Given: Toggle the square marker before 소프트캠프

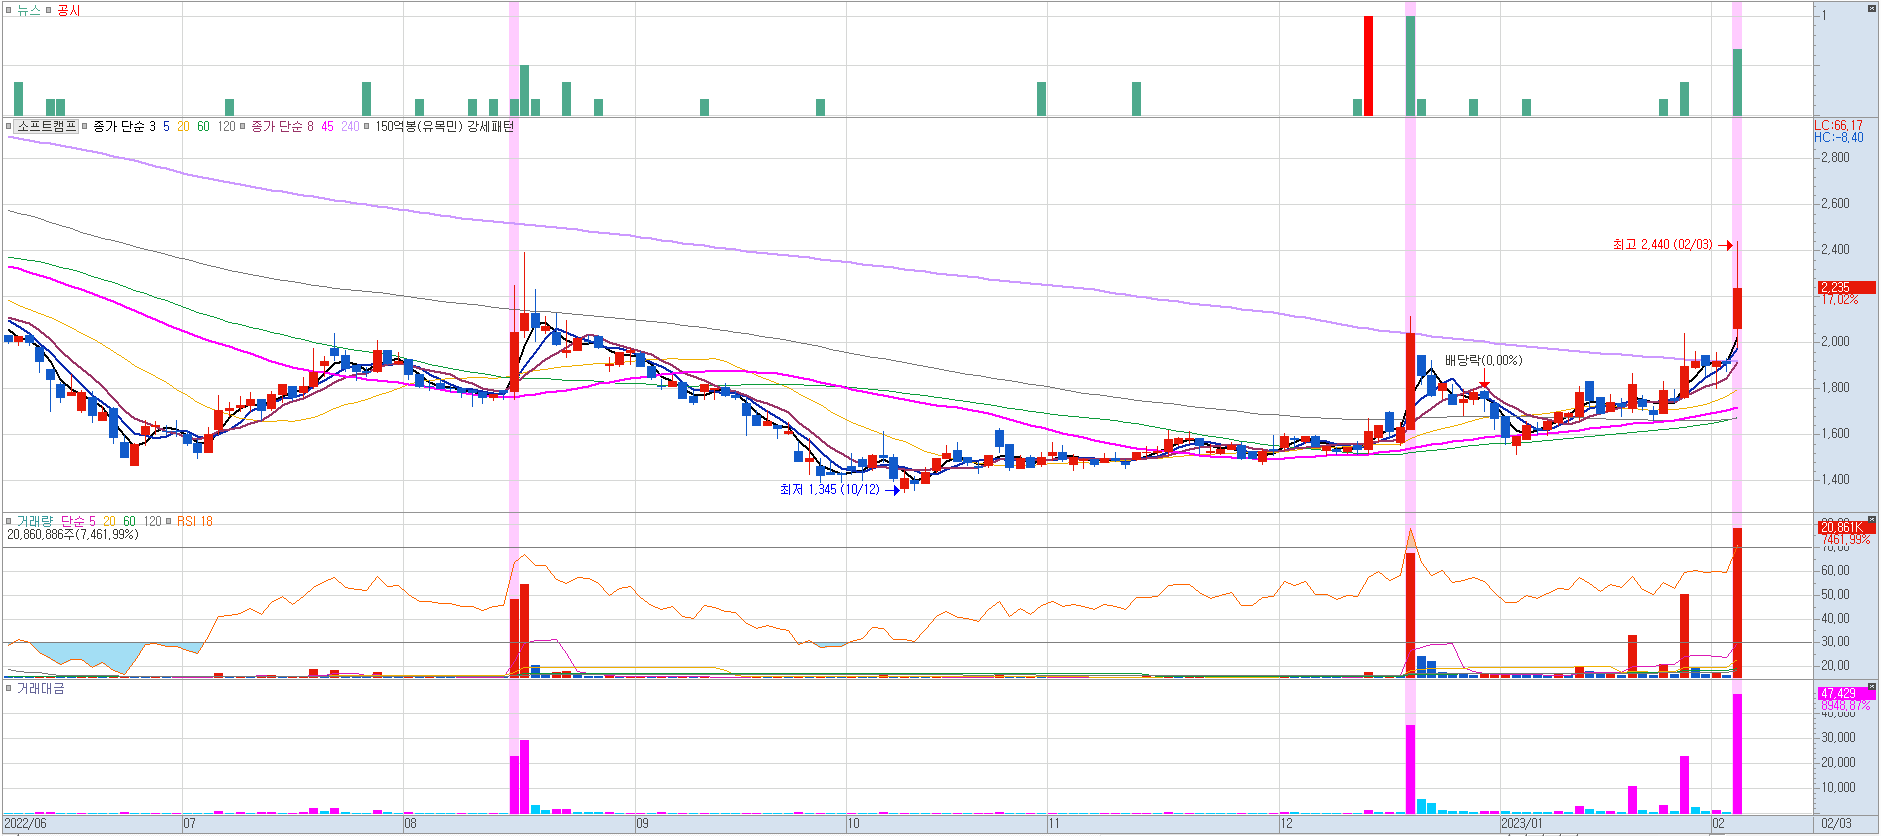Looking at the screenshot, I should pos(9,126).
